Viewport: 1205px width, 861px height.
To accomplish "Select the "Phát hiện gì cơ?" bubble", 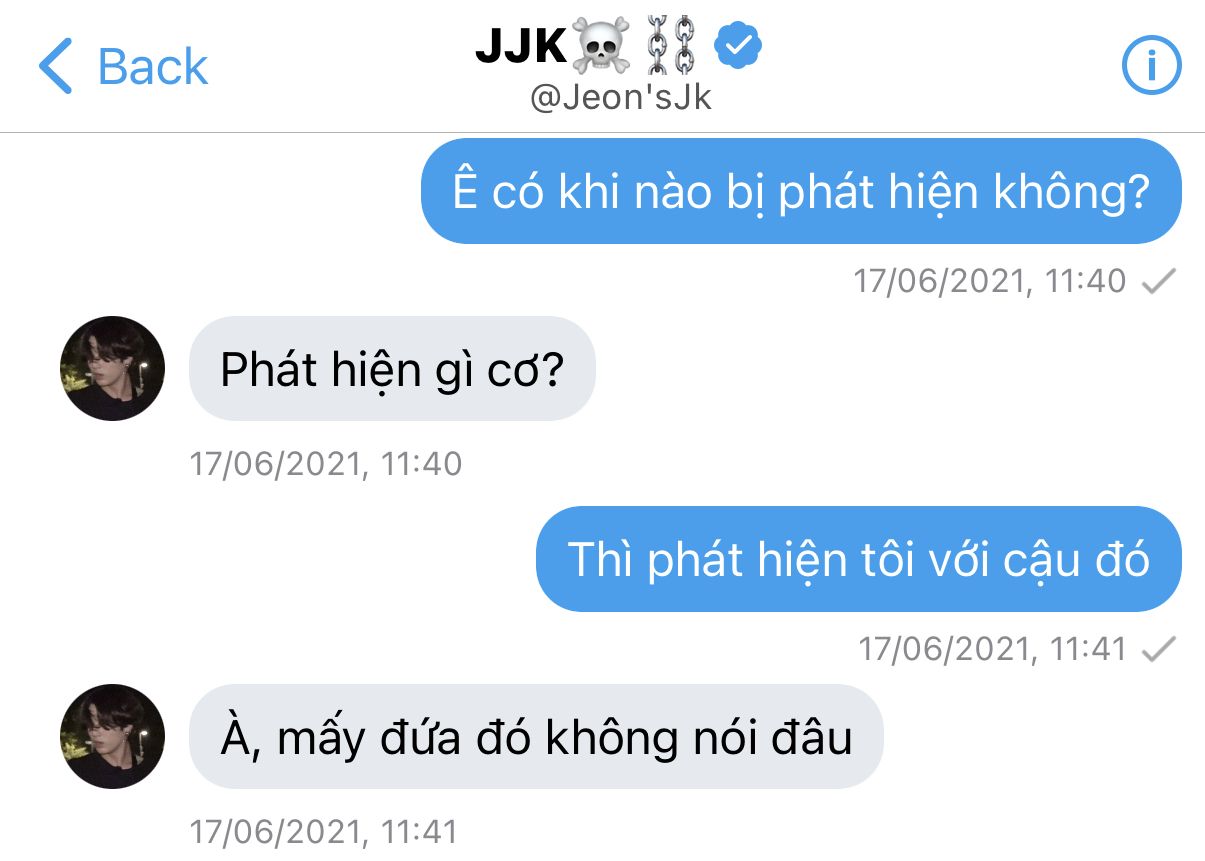I will (x=392, y=368).
